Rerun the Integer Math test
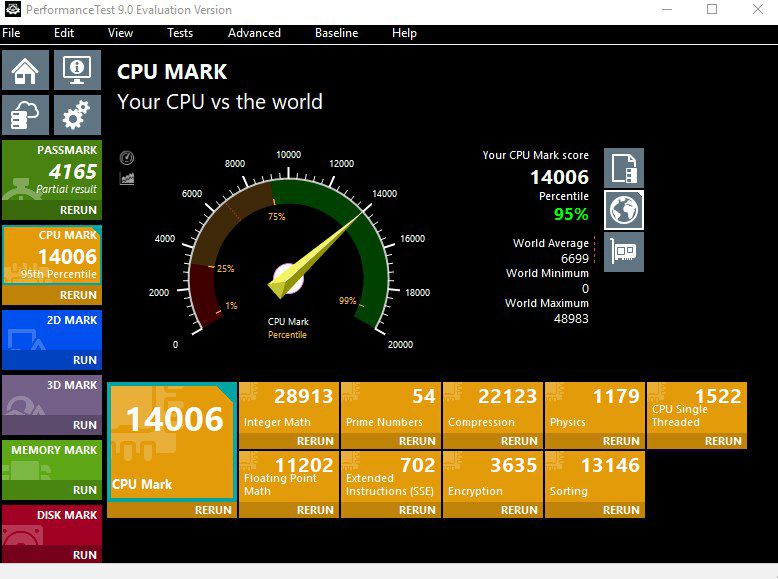The image size is (778, 579). [x=315, y=441]
